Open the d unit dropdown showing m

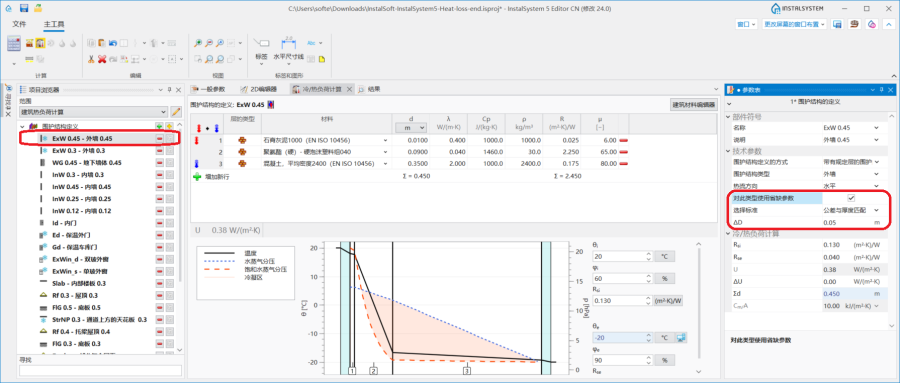pyautogui.click(x=411, y=127)
